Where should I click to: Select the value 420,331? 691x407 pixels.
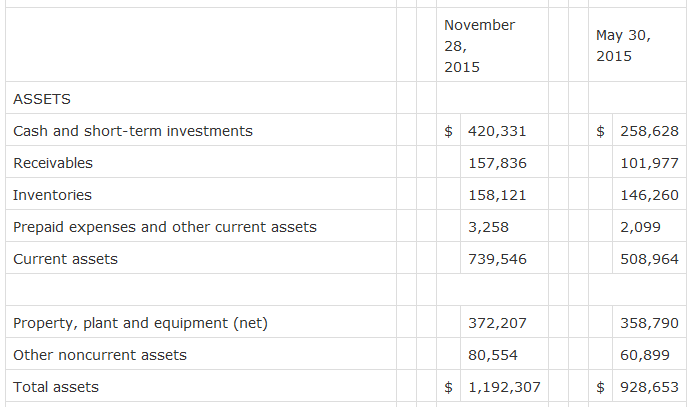(497, 131)
